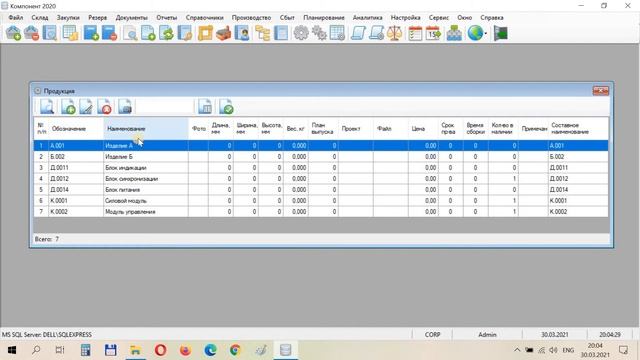Click the green exit door toolbar icon
This screenshot has width=640, height=360.
500,33
